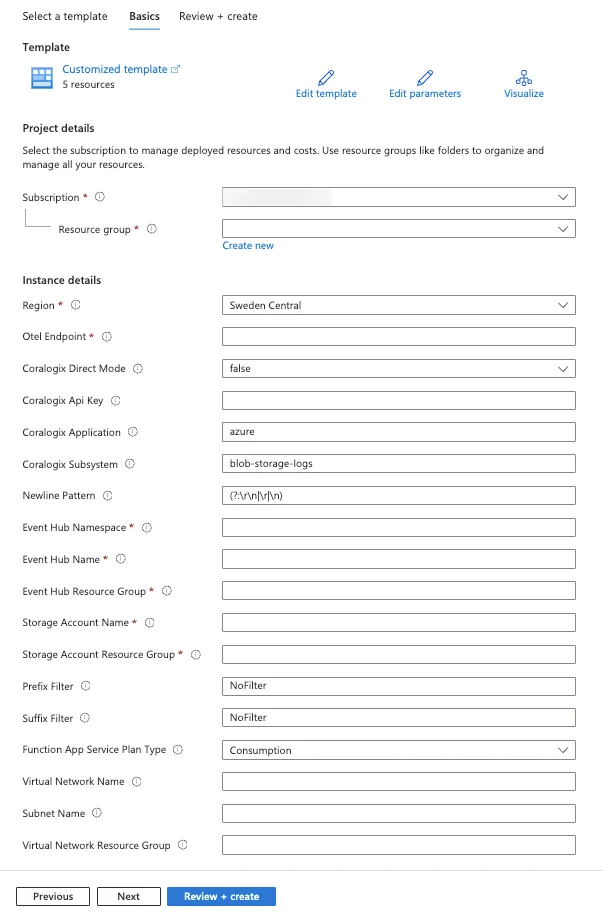Image resolution: width=603 pixels, height=920 pixels.
Task: Open the Region dropdown showing Sweden Central
Action: tap(399, 305)
